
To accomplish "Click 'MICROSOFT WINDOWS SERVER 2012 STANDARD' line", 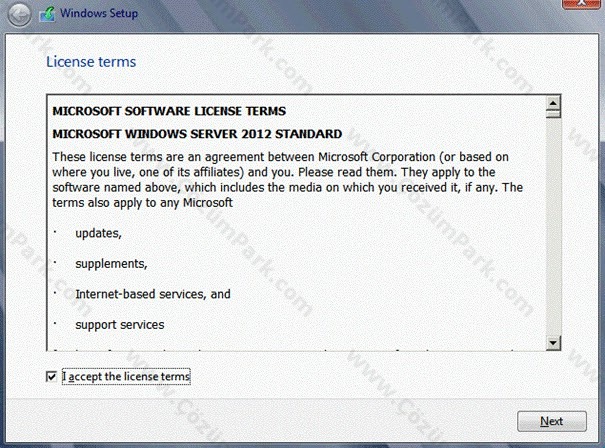I will (197, 134).
